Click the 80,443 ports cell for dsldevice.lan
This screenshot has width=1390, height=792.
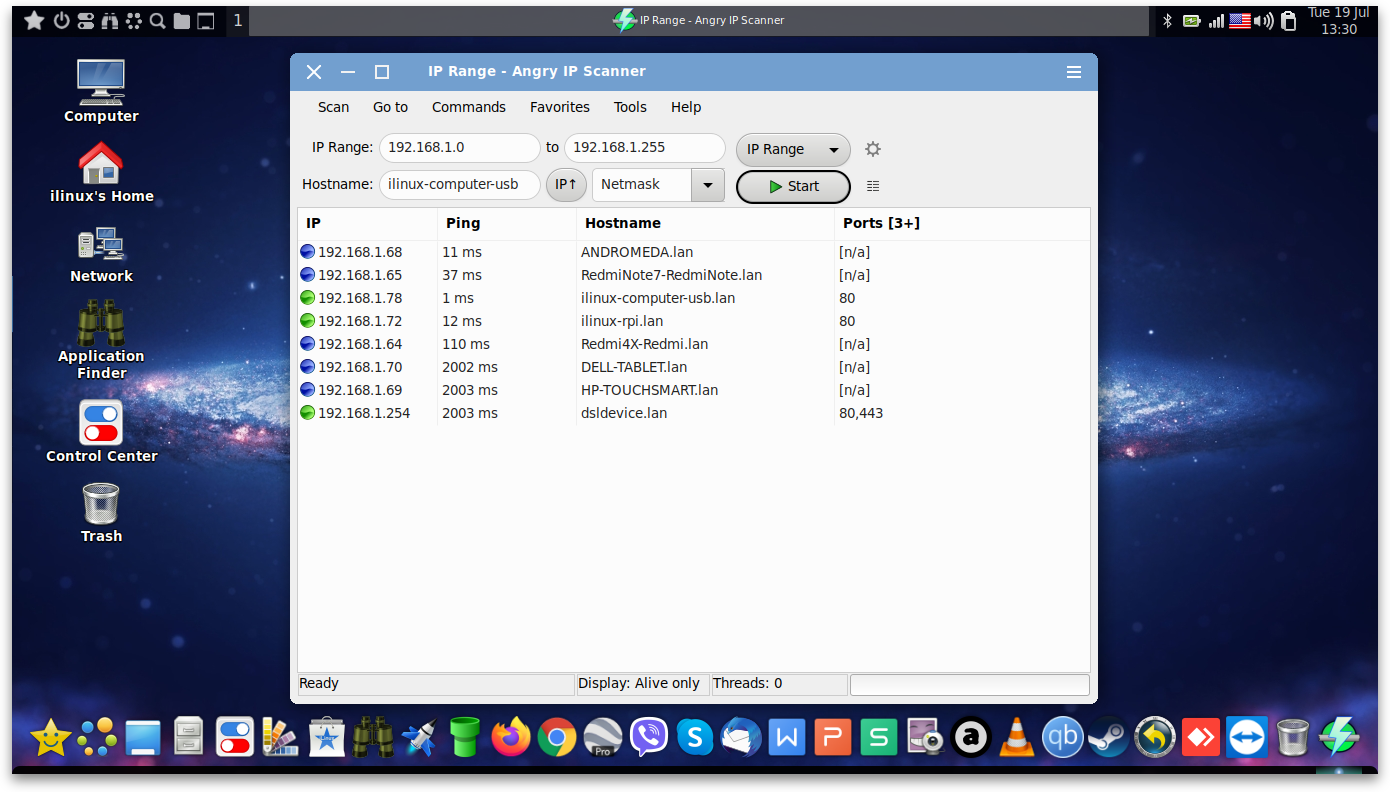click(x=861, y=413)
